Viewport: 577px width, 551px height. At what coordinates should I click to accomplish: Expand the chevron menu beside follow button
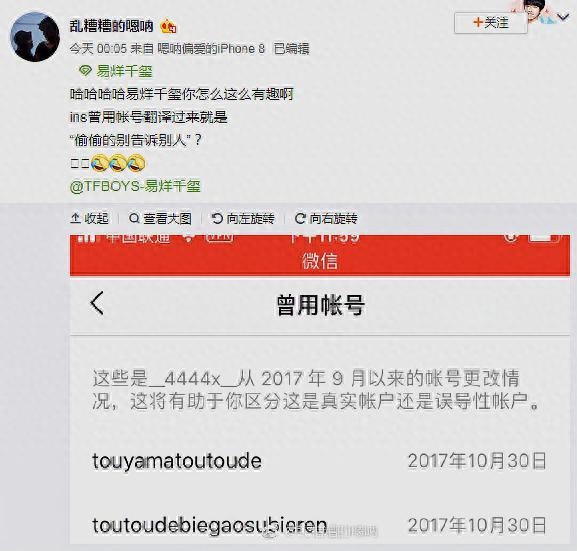(x=563, y=17)
